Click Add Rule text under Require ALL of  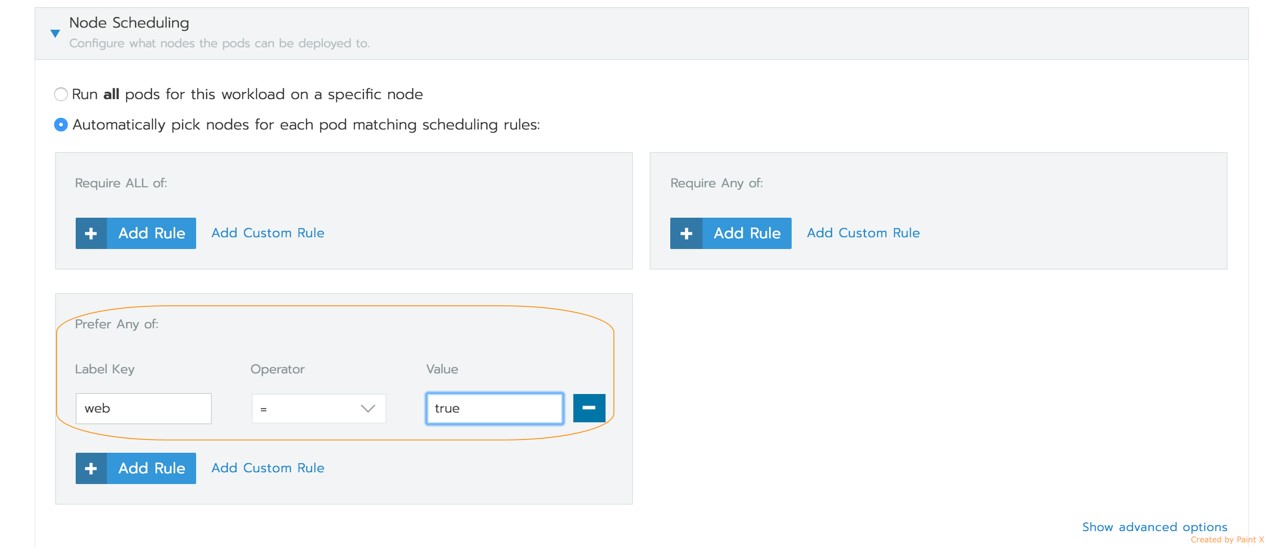(x=152, y=233)
